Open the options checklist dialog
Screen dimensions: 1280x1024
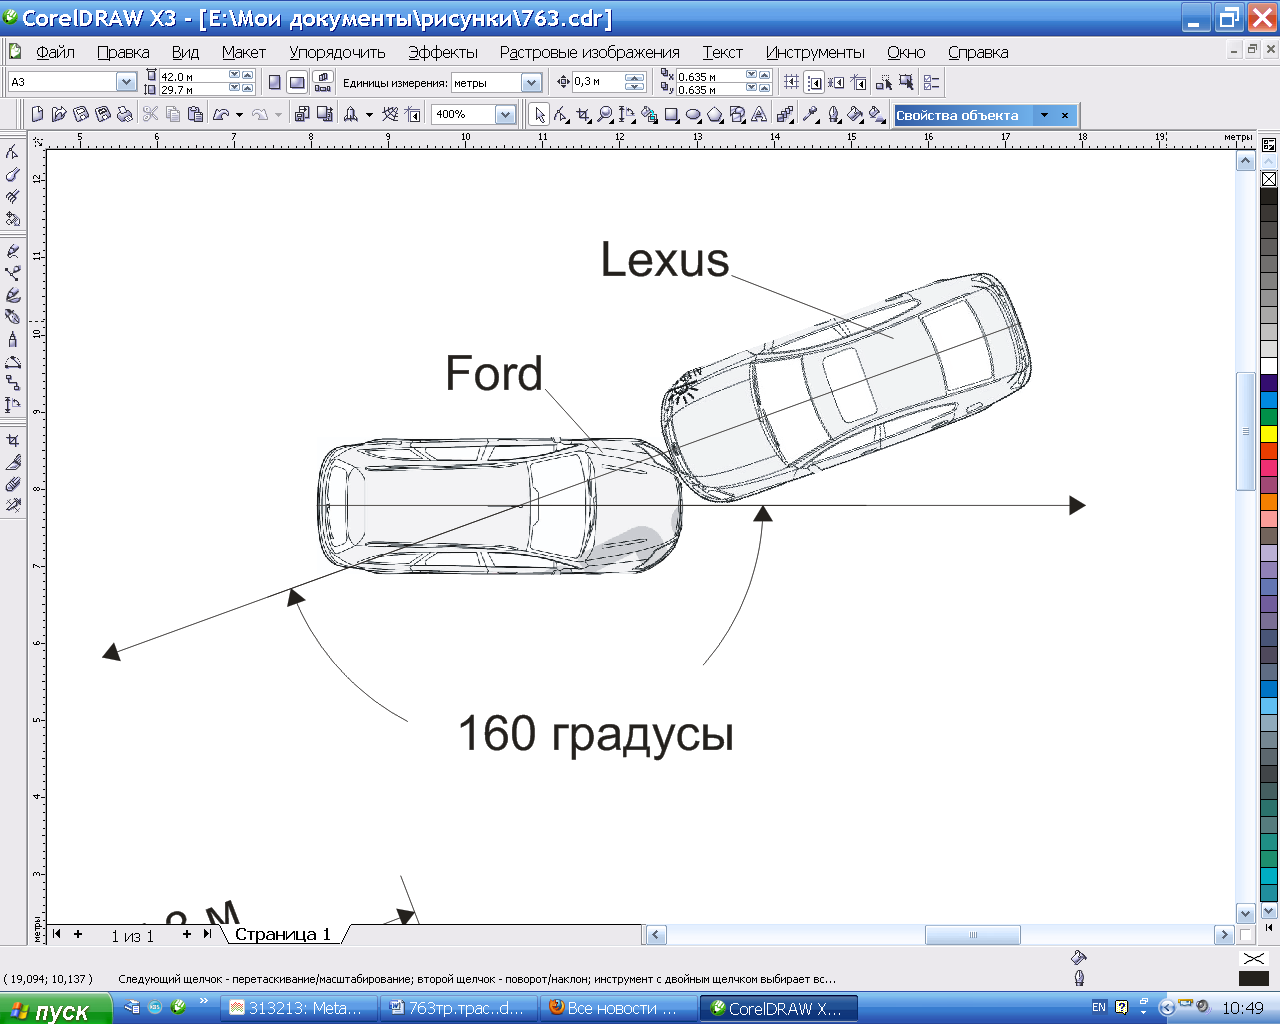pyautogui.click(x=931, y=83)
